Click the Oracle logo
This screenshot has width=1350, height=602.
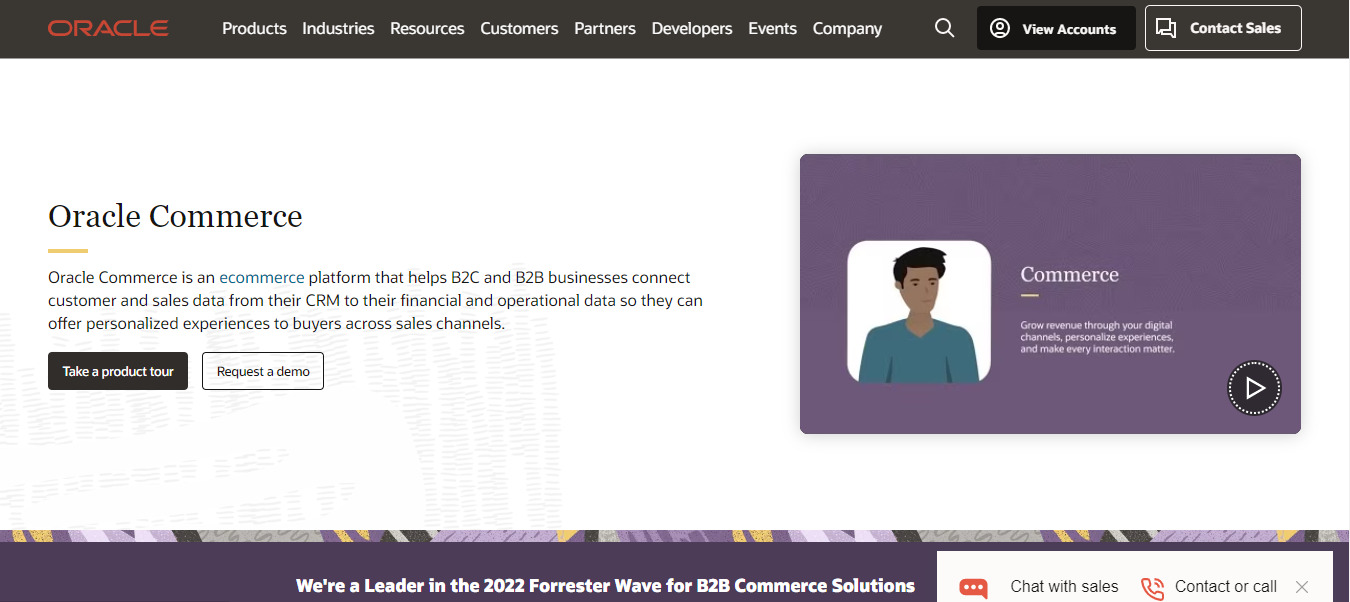tap(108, 28)
